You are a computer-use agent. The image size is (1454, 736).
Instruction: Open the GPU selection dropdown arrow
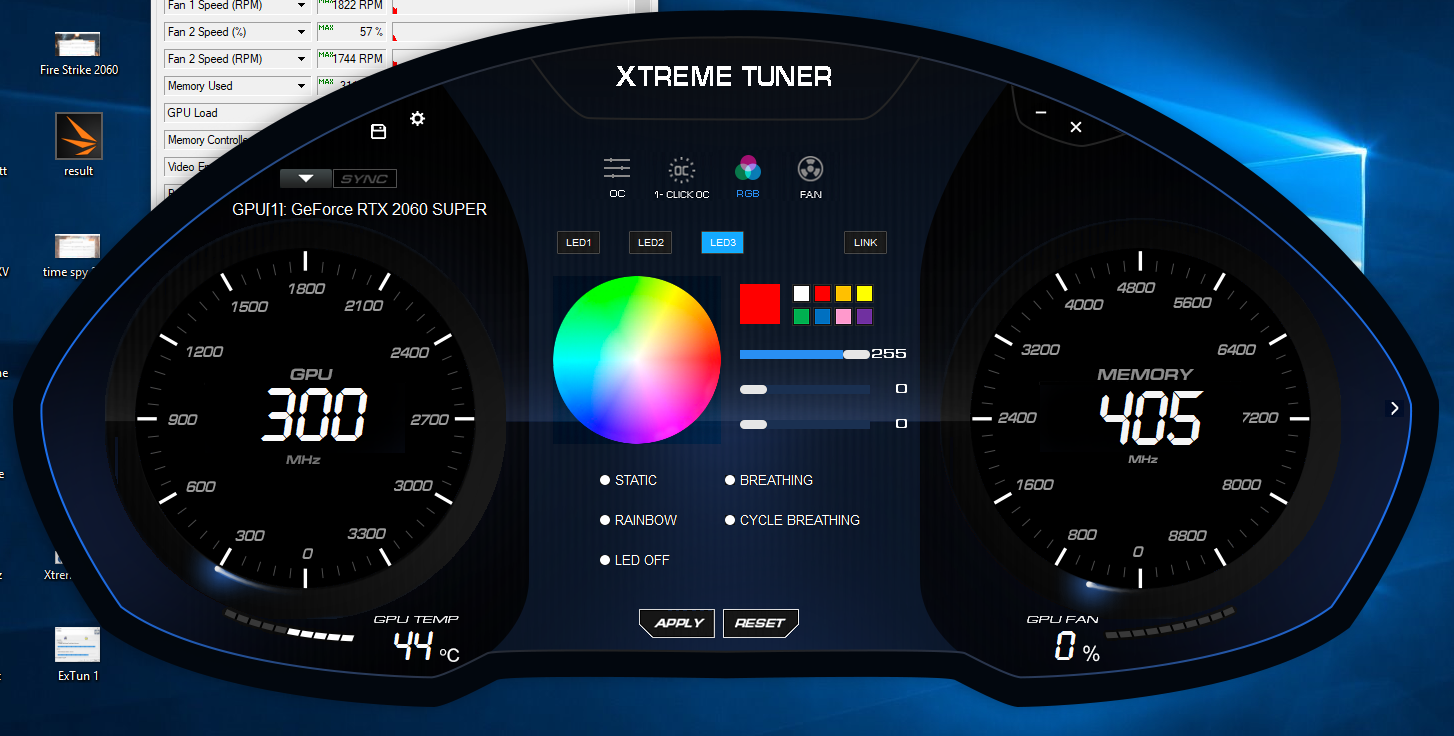pos(306,179)
